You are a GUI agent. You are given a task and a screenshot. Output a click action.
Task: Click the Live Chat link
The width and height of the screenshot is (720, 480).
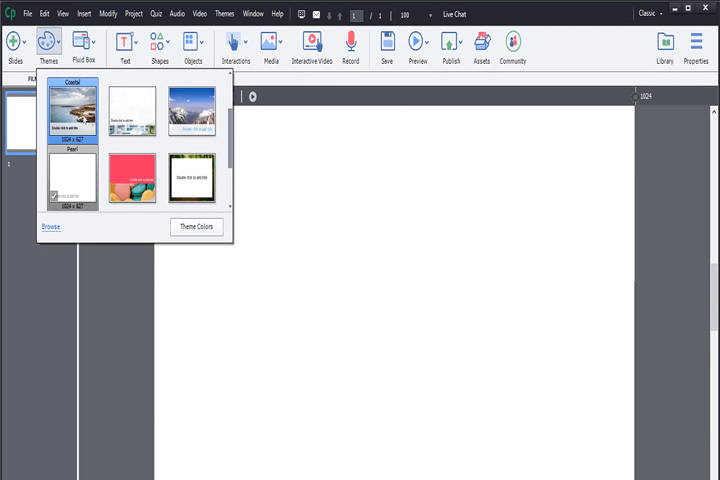[455, 15]
